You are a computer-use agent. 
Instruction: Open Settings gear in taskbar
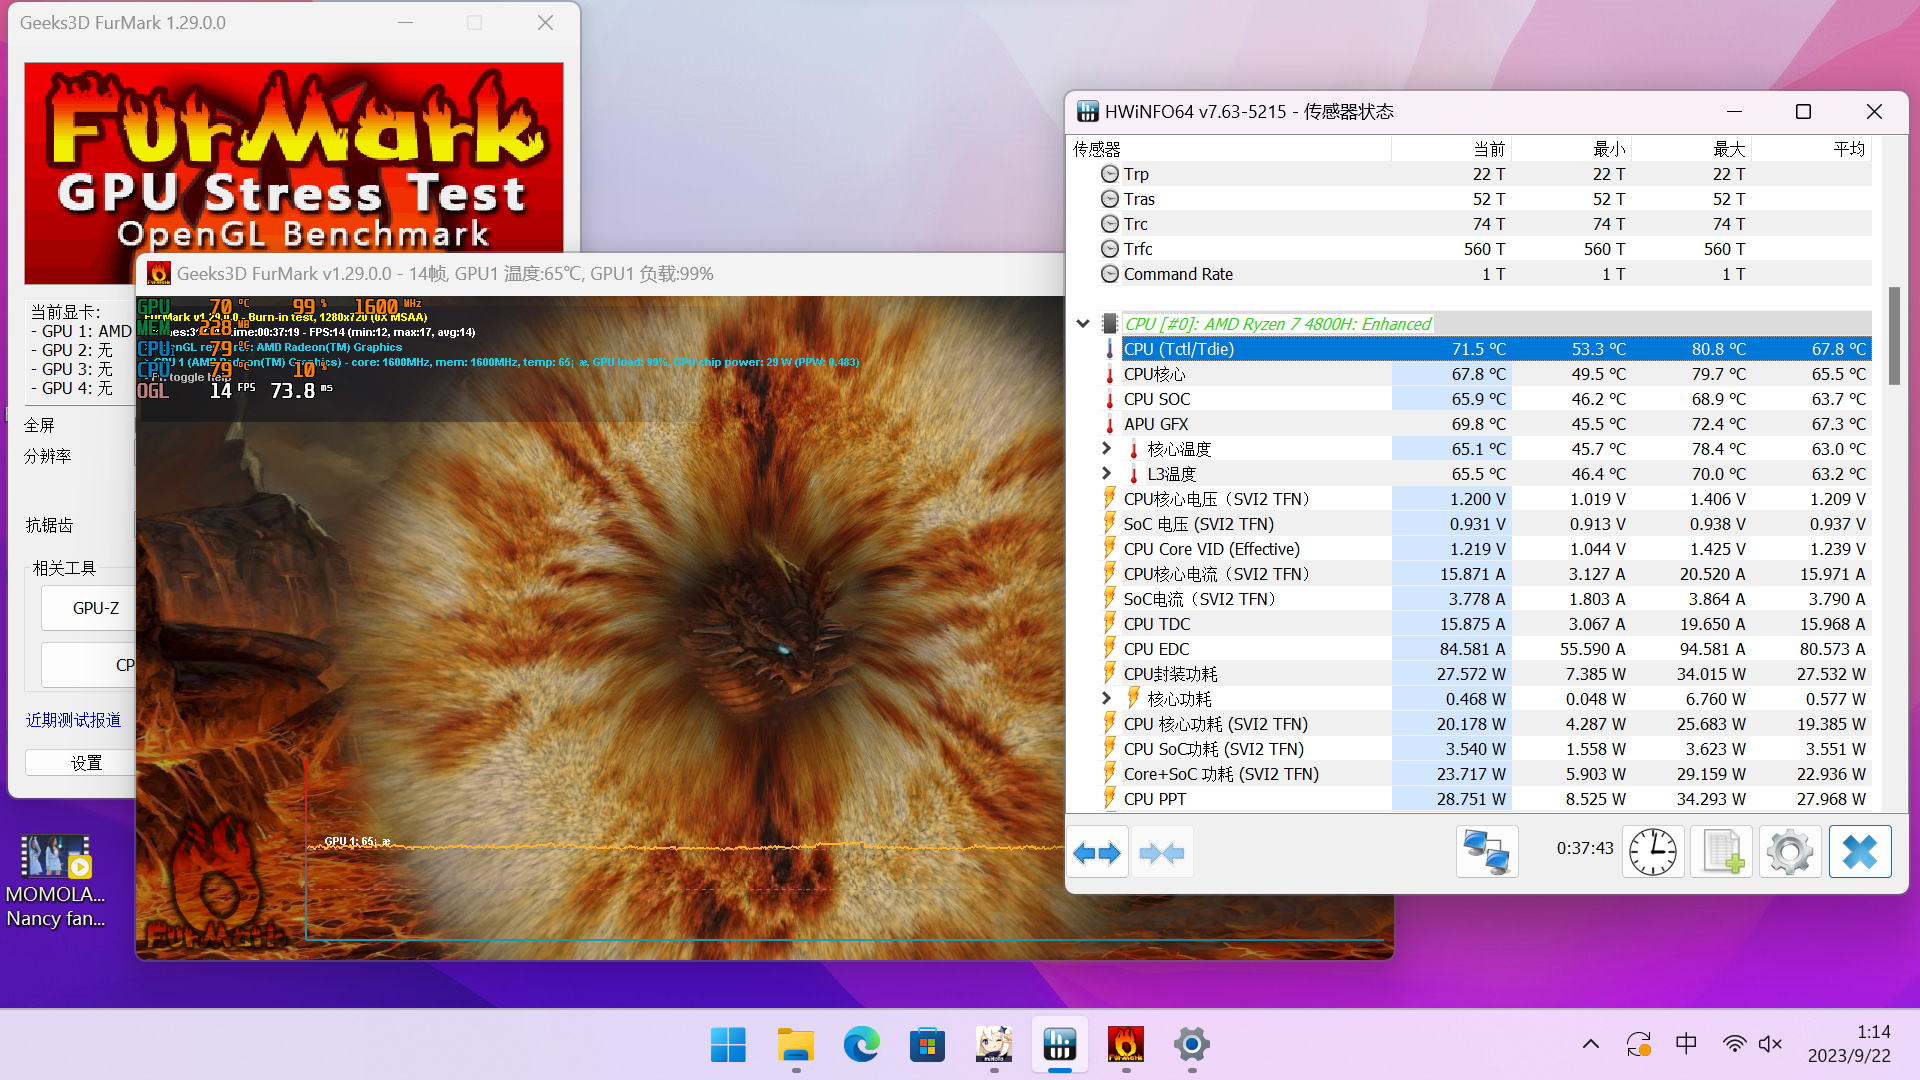click(x=1192, y=1045)
